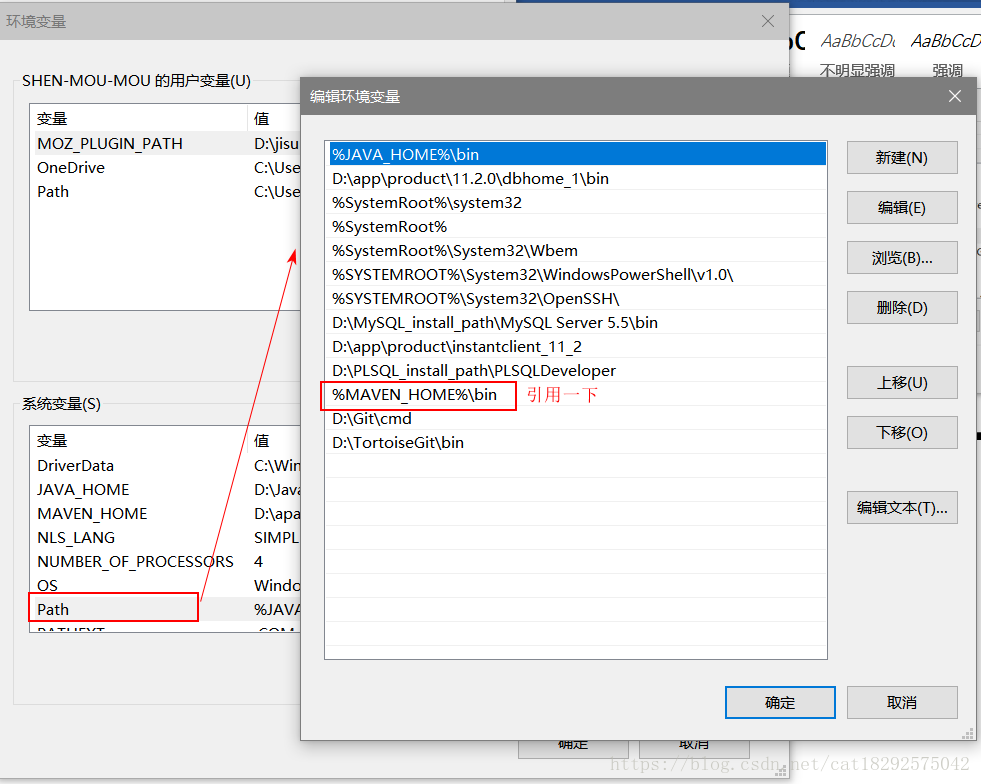Open 编辑文本(T)... text editor
This screenshot has width=981, height=784.
point(902,507)
